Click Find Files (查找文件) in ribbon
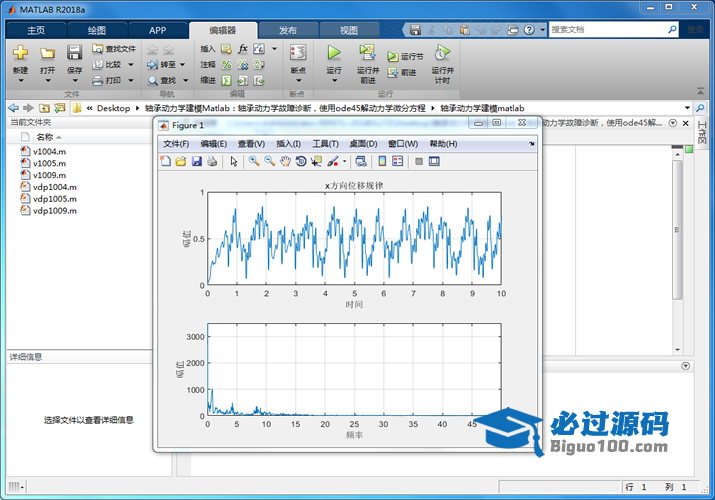715x500 pixels. click(114, 48)
